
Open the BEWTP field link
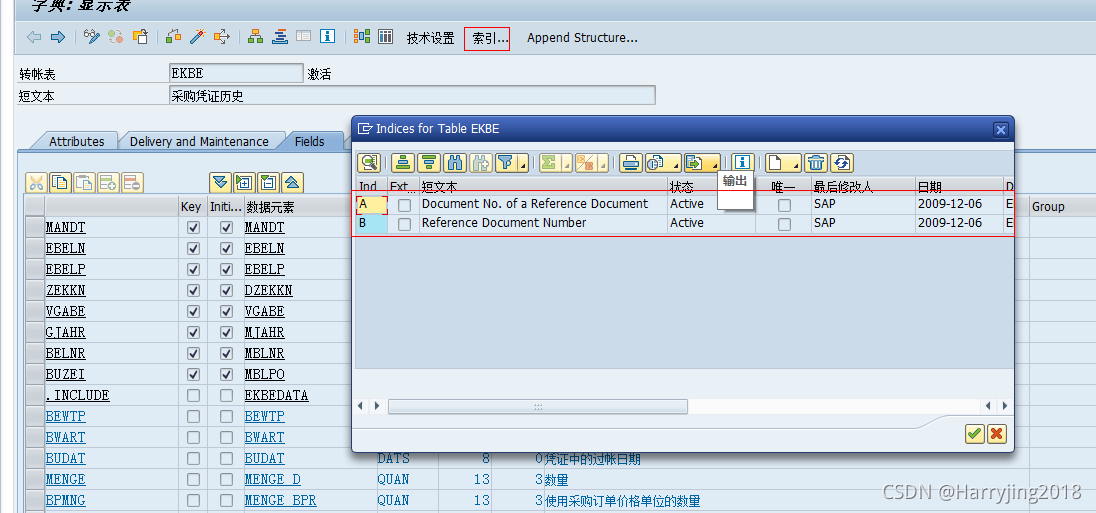point(66,417)
